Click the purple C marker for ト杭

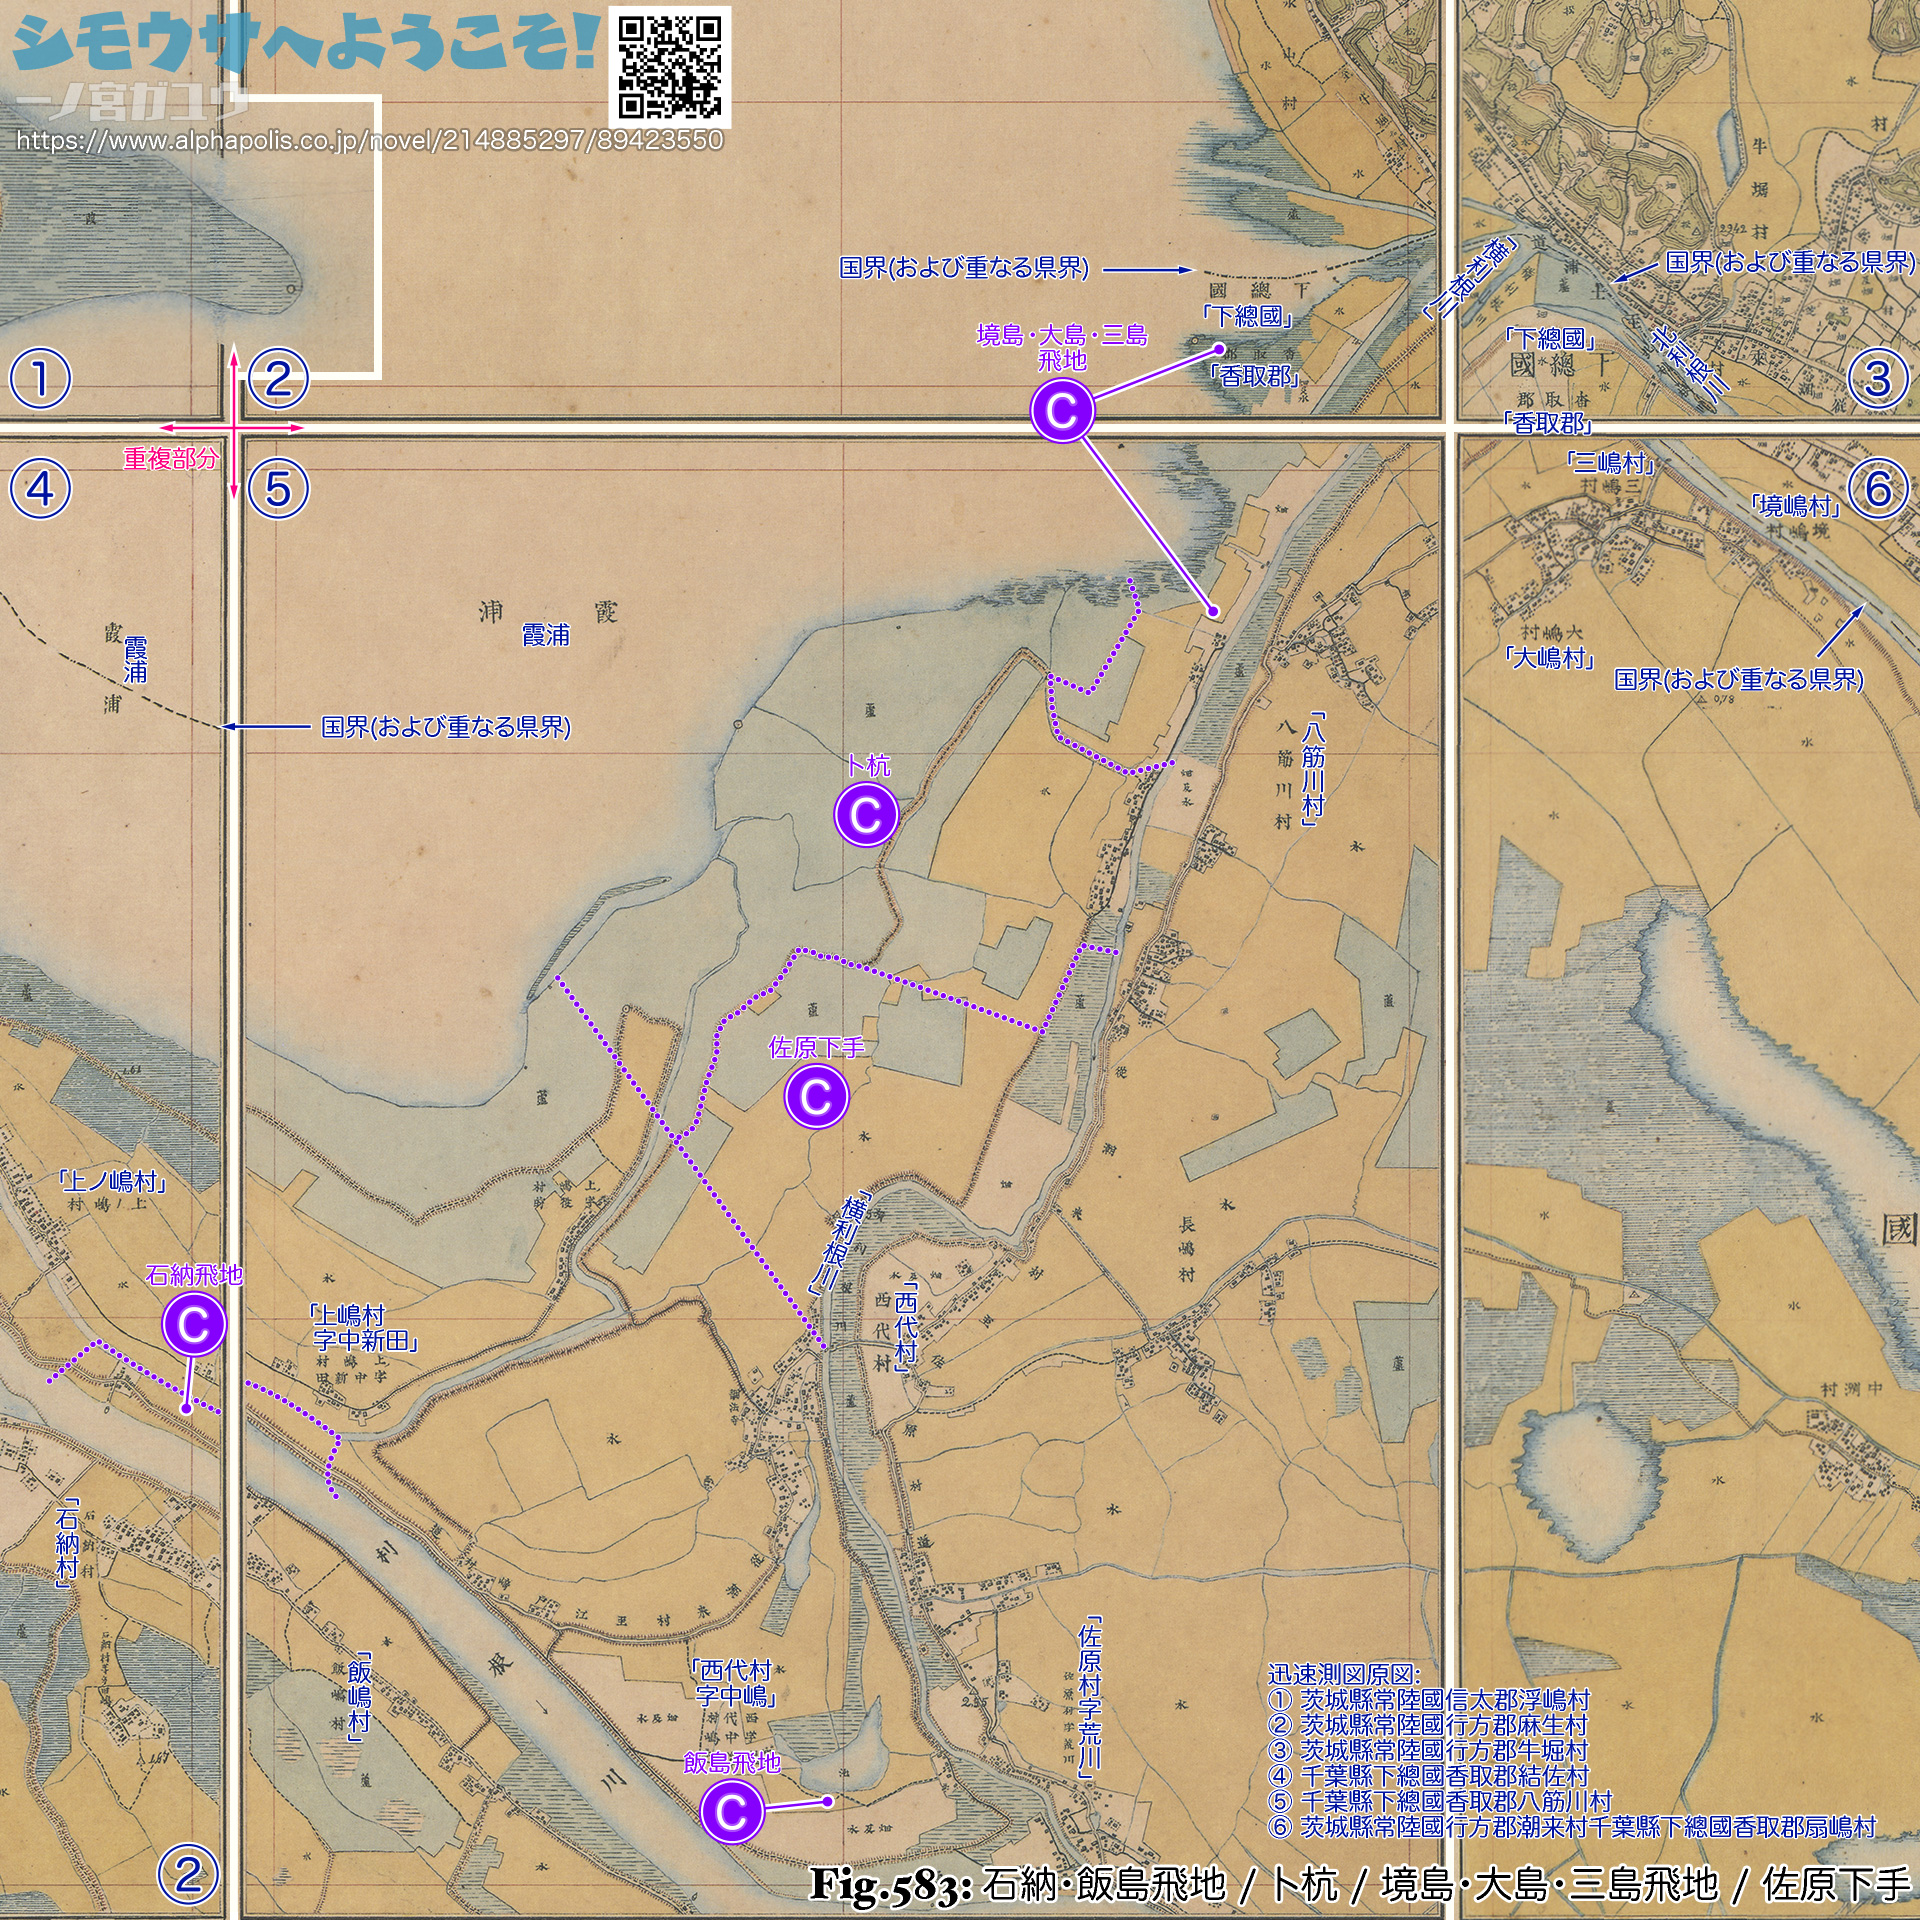tap(866, 815)
